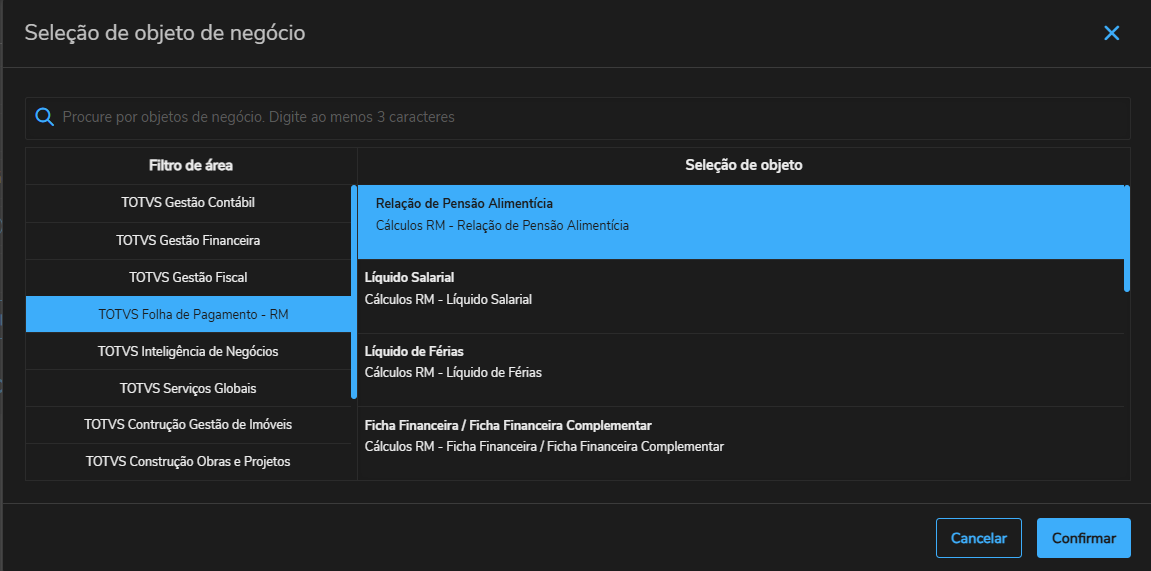Viewport: 1151px width, 571px height.
Task: Close the business object selection dialog
Action: 1111,33
